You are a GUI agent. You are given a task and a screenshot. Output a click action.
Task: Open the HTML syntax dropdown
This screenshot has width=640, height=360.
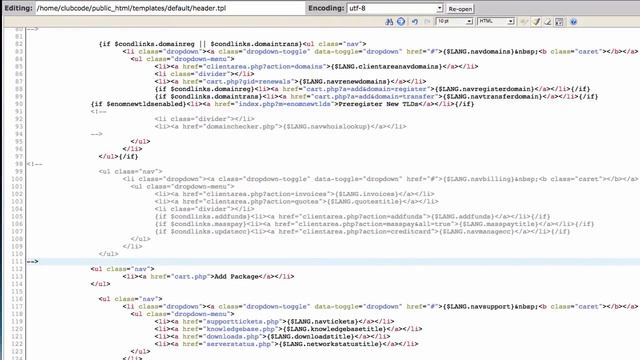click(x=496, y=21)
